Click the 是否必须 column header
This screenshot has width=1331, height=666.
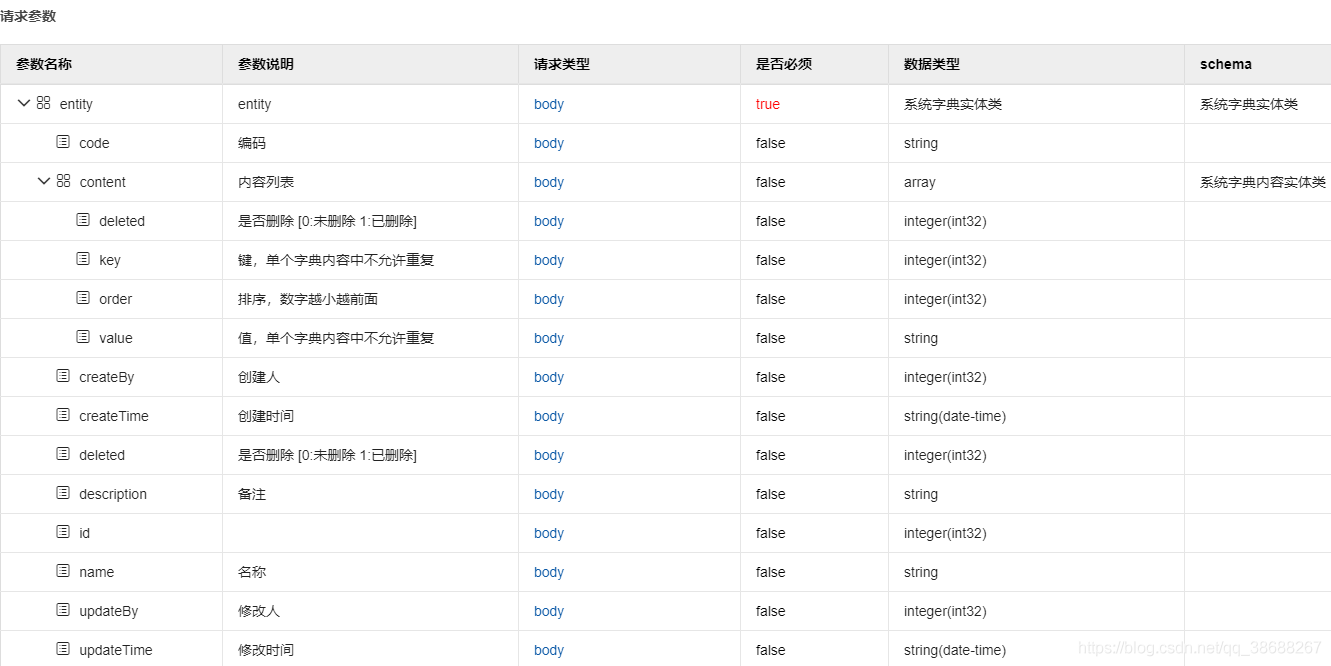pyautogui.click(x=783, y=64)
